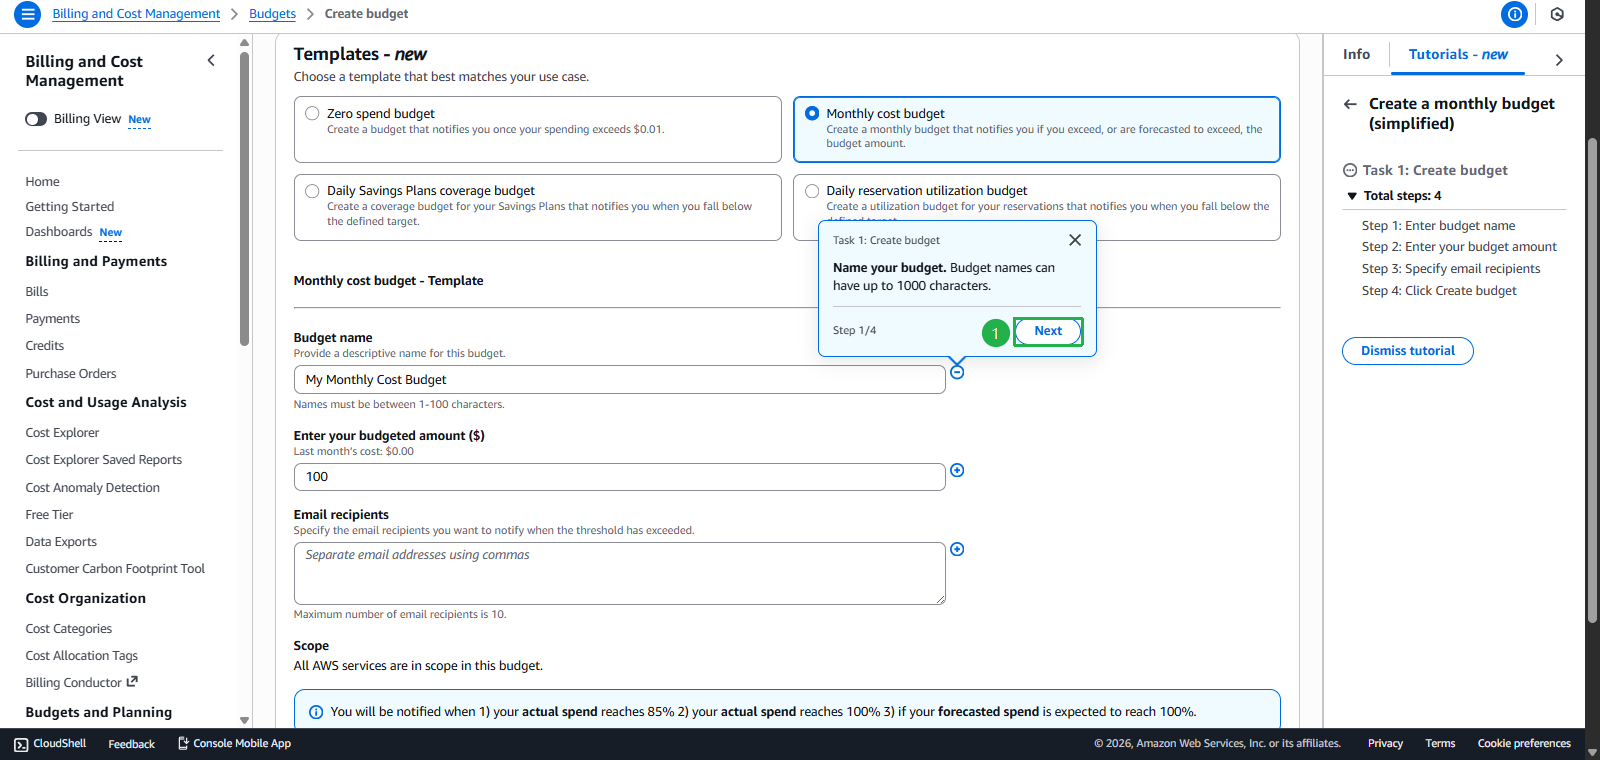Image resolution: width=1600 pixels, height=760 pixels.
Task: Click the tutorial hotspot beside budgeted amount field
Action: (x=957, y=471)
